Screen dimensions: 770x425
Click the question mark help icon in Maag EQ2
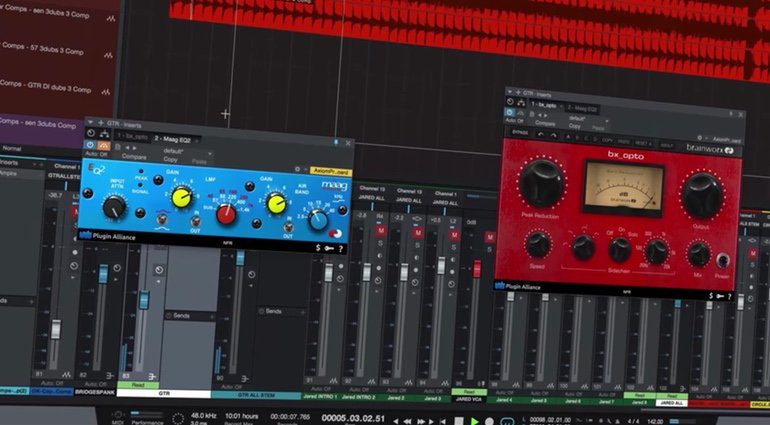341,249
